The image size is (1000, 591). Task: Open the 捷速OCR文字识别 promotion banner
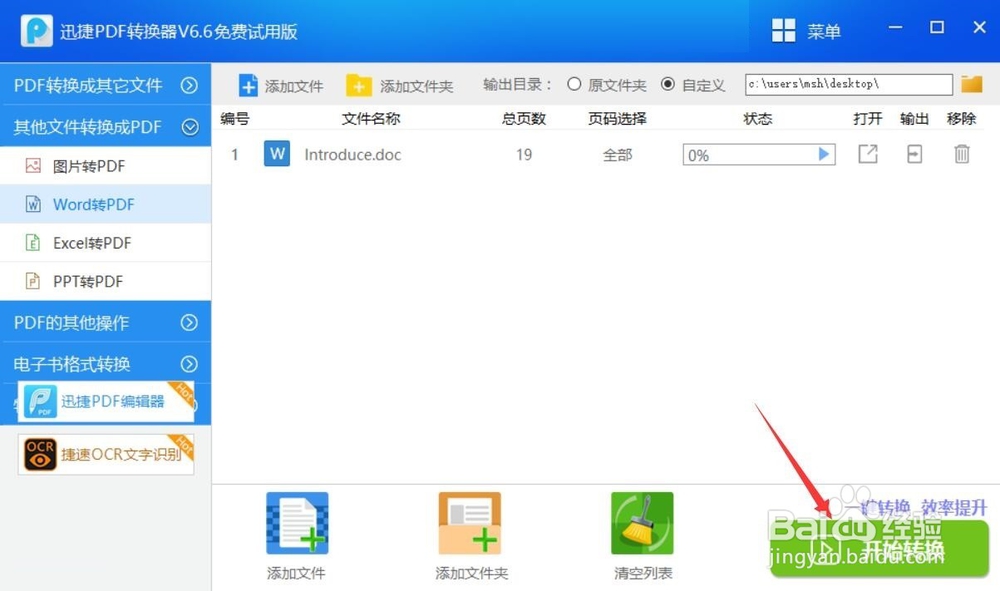(106, 455)
